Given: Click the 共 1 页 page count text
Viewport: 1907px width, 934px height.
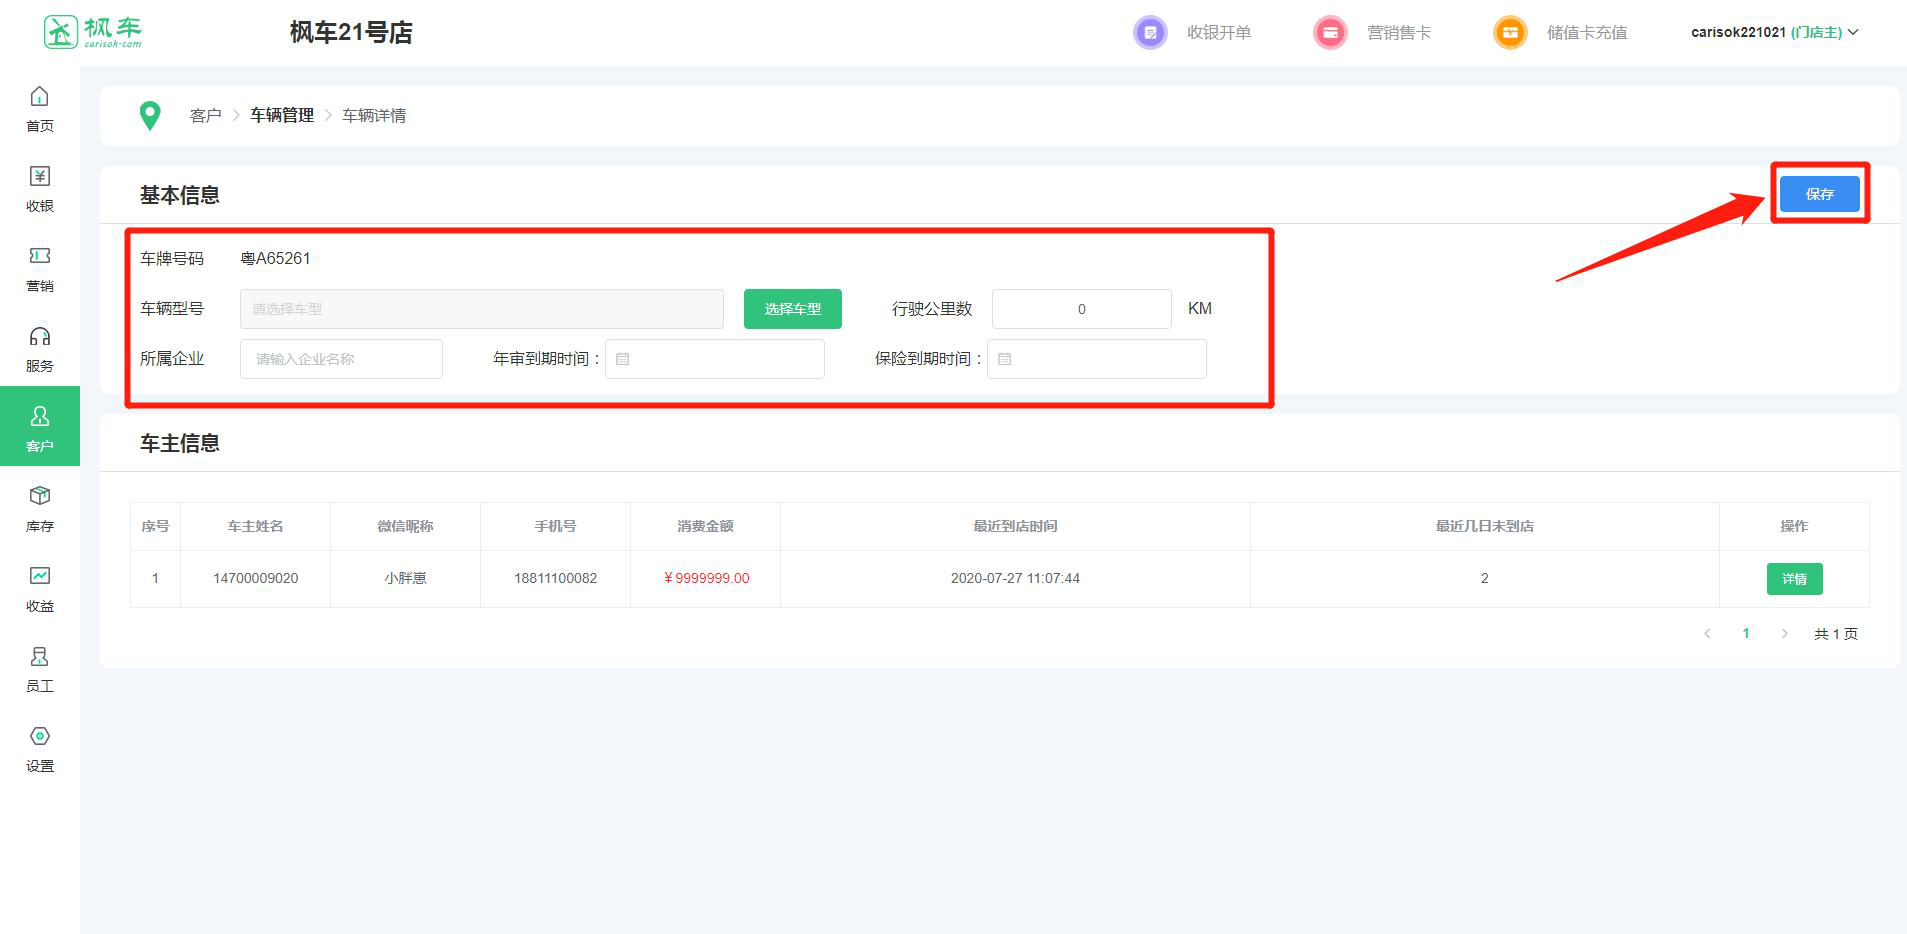Looking at the screenshot, I should coord(1836,634).
